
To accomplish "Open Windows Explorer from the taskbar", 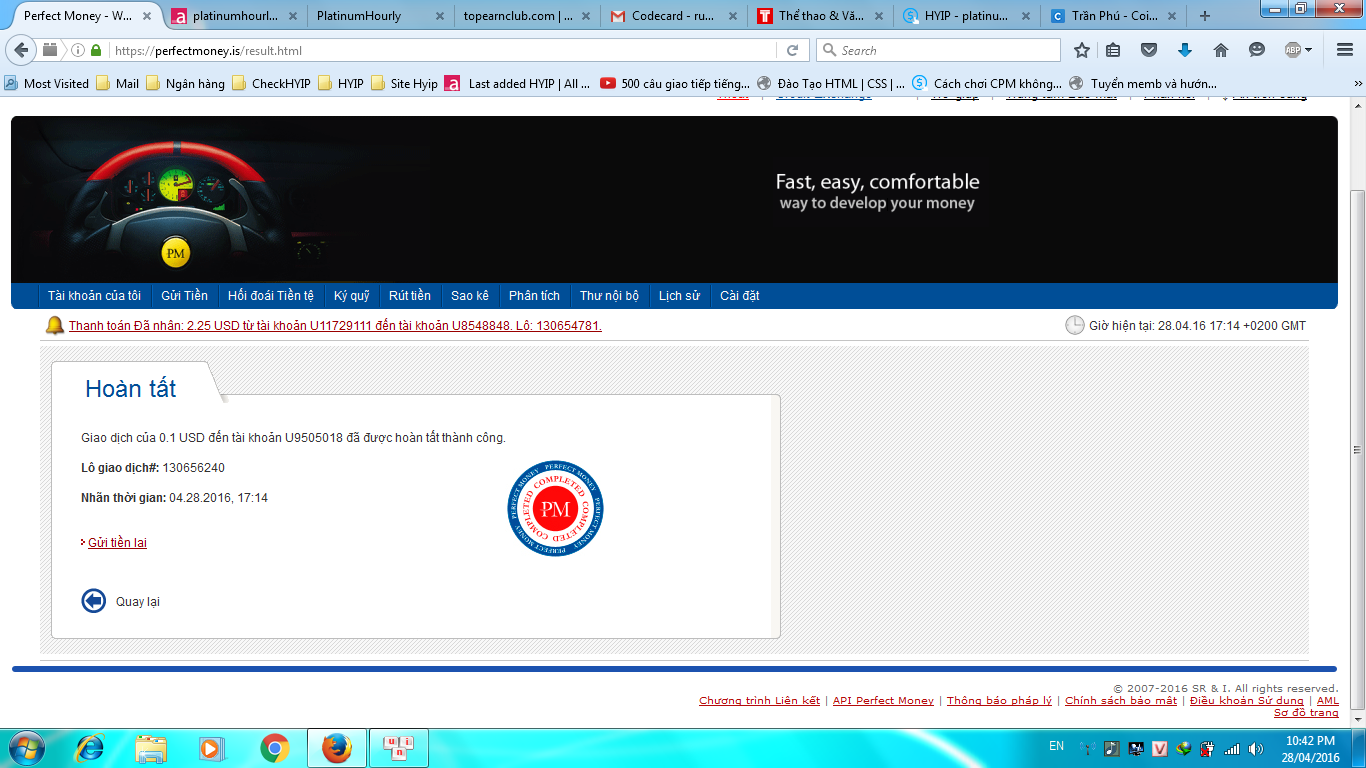I will (151, 748).
